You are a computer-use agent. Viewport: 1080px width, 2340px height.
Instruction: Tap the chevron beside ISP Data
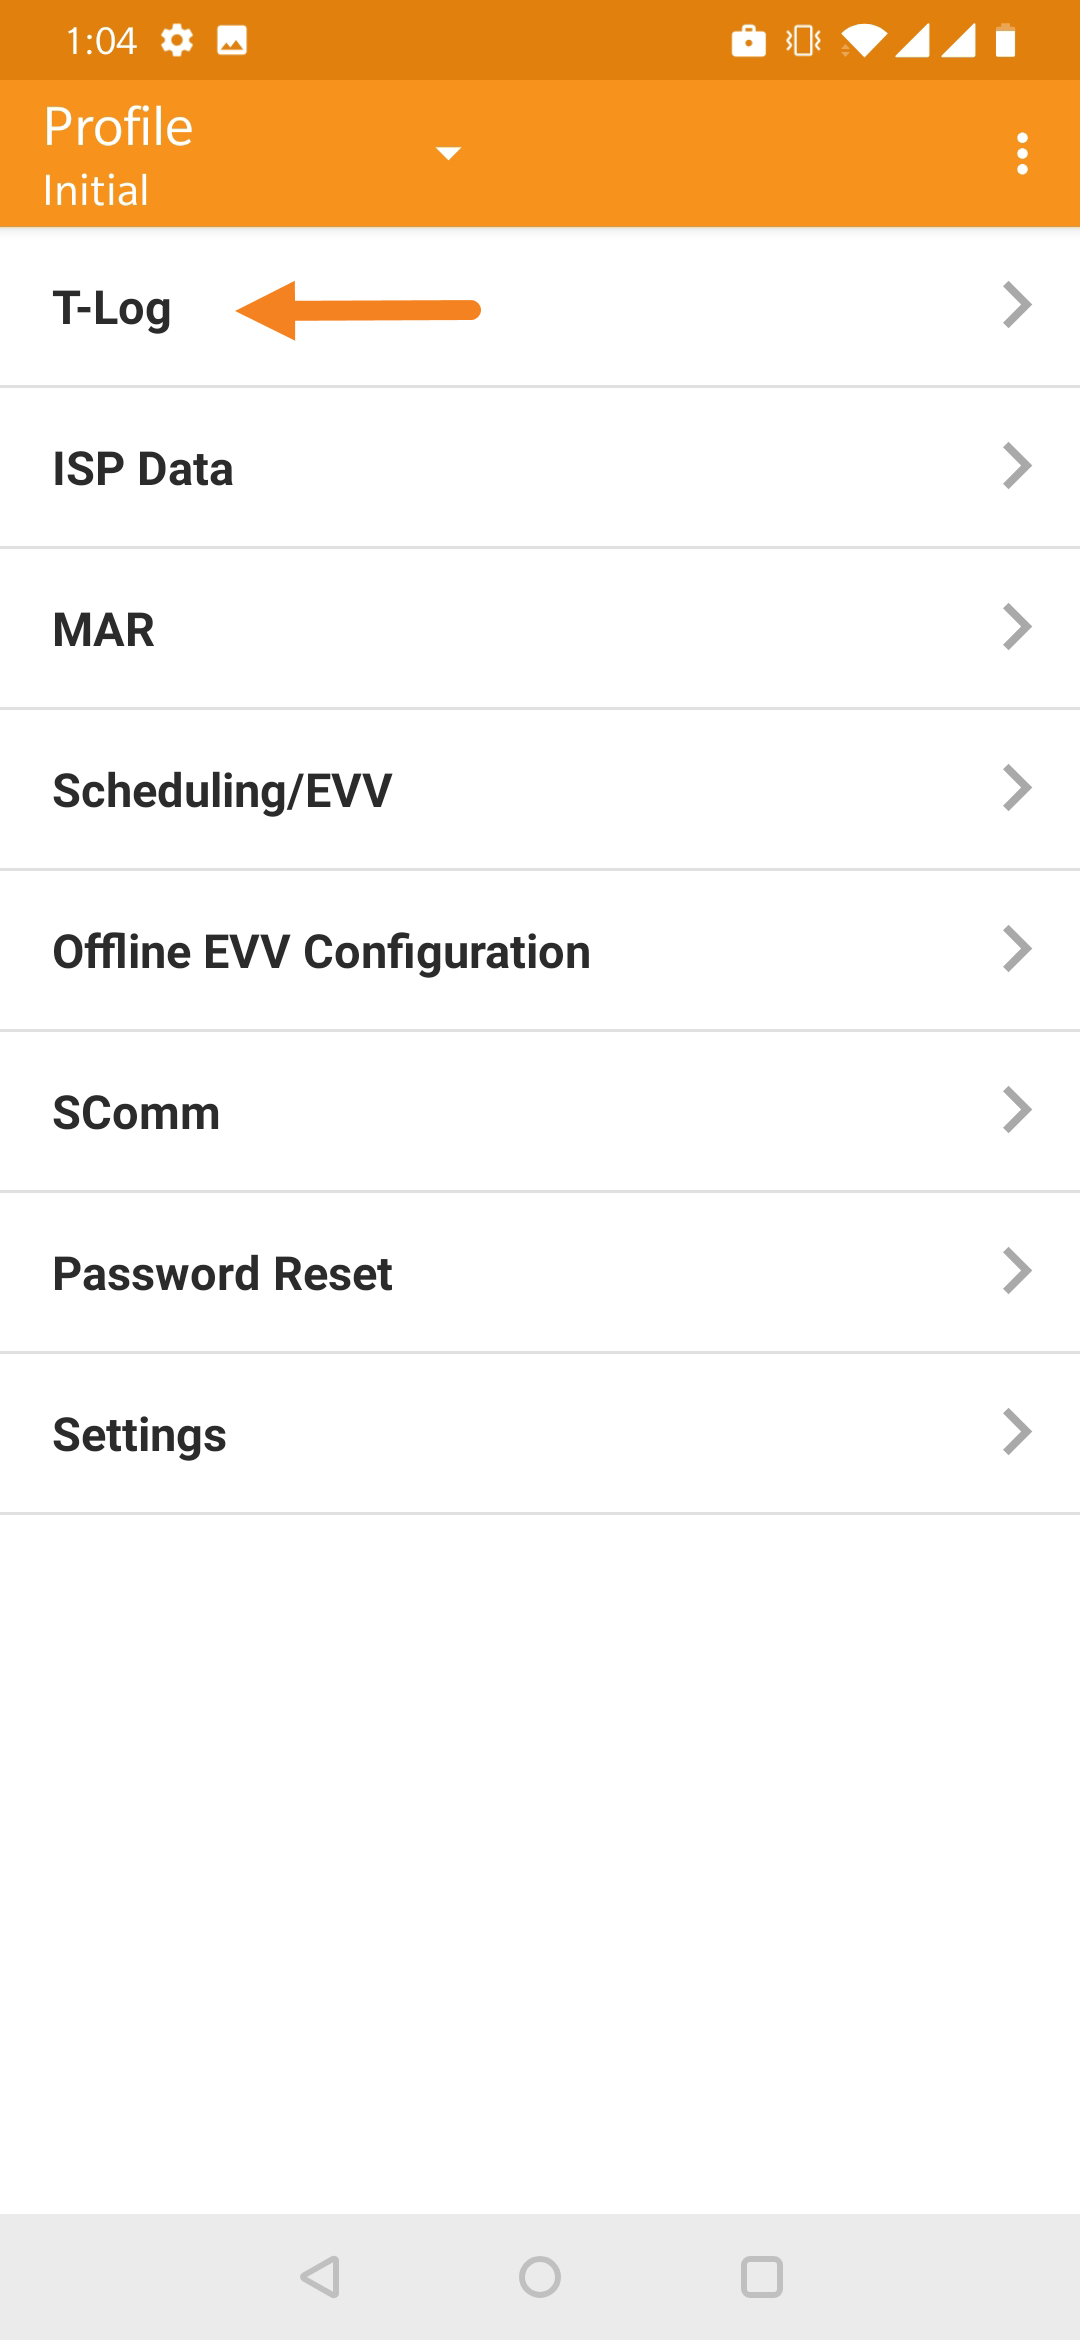[x=1017, y=466]
